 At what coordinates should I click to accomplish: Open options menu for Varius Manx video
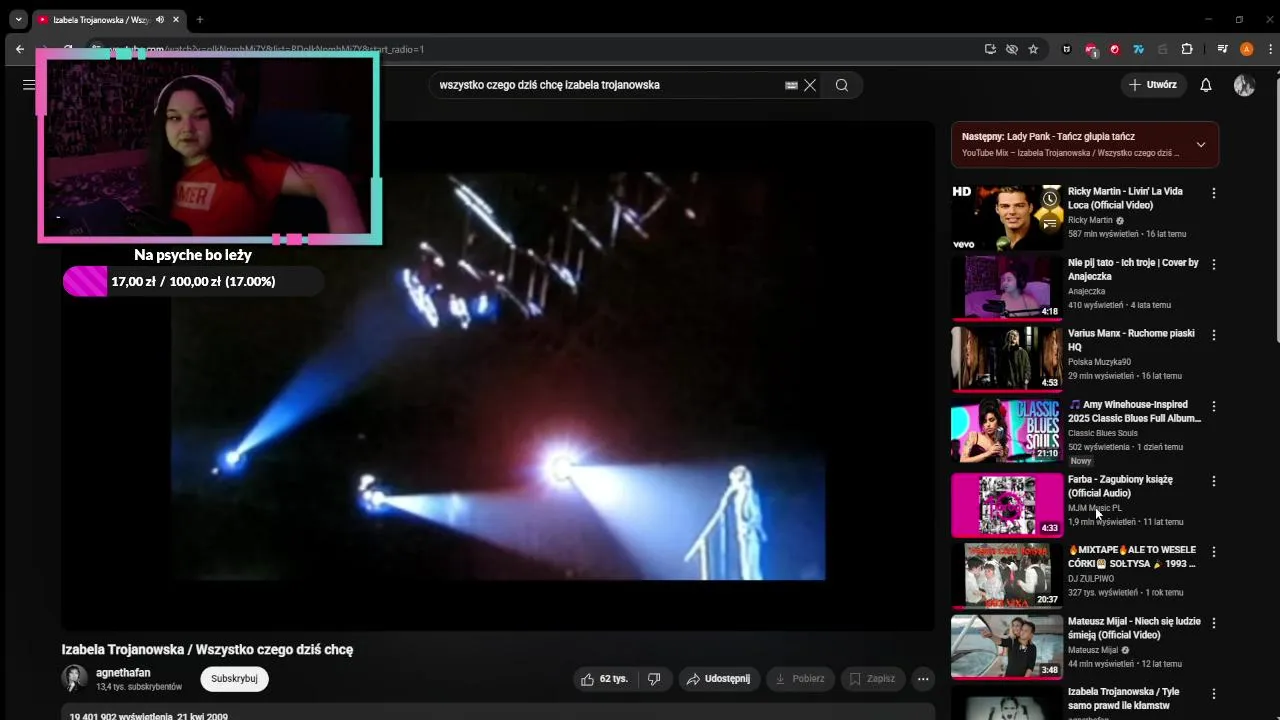click(1214, 335)
